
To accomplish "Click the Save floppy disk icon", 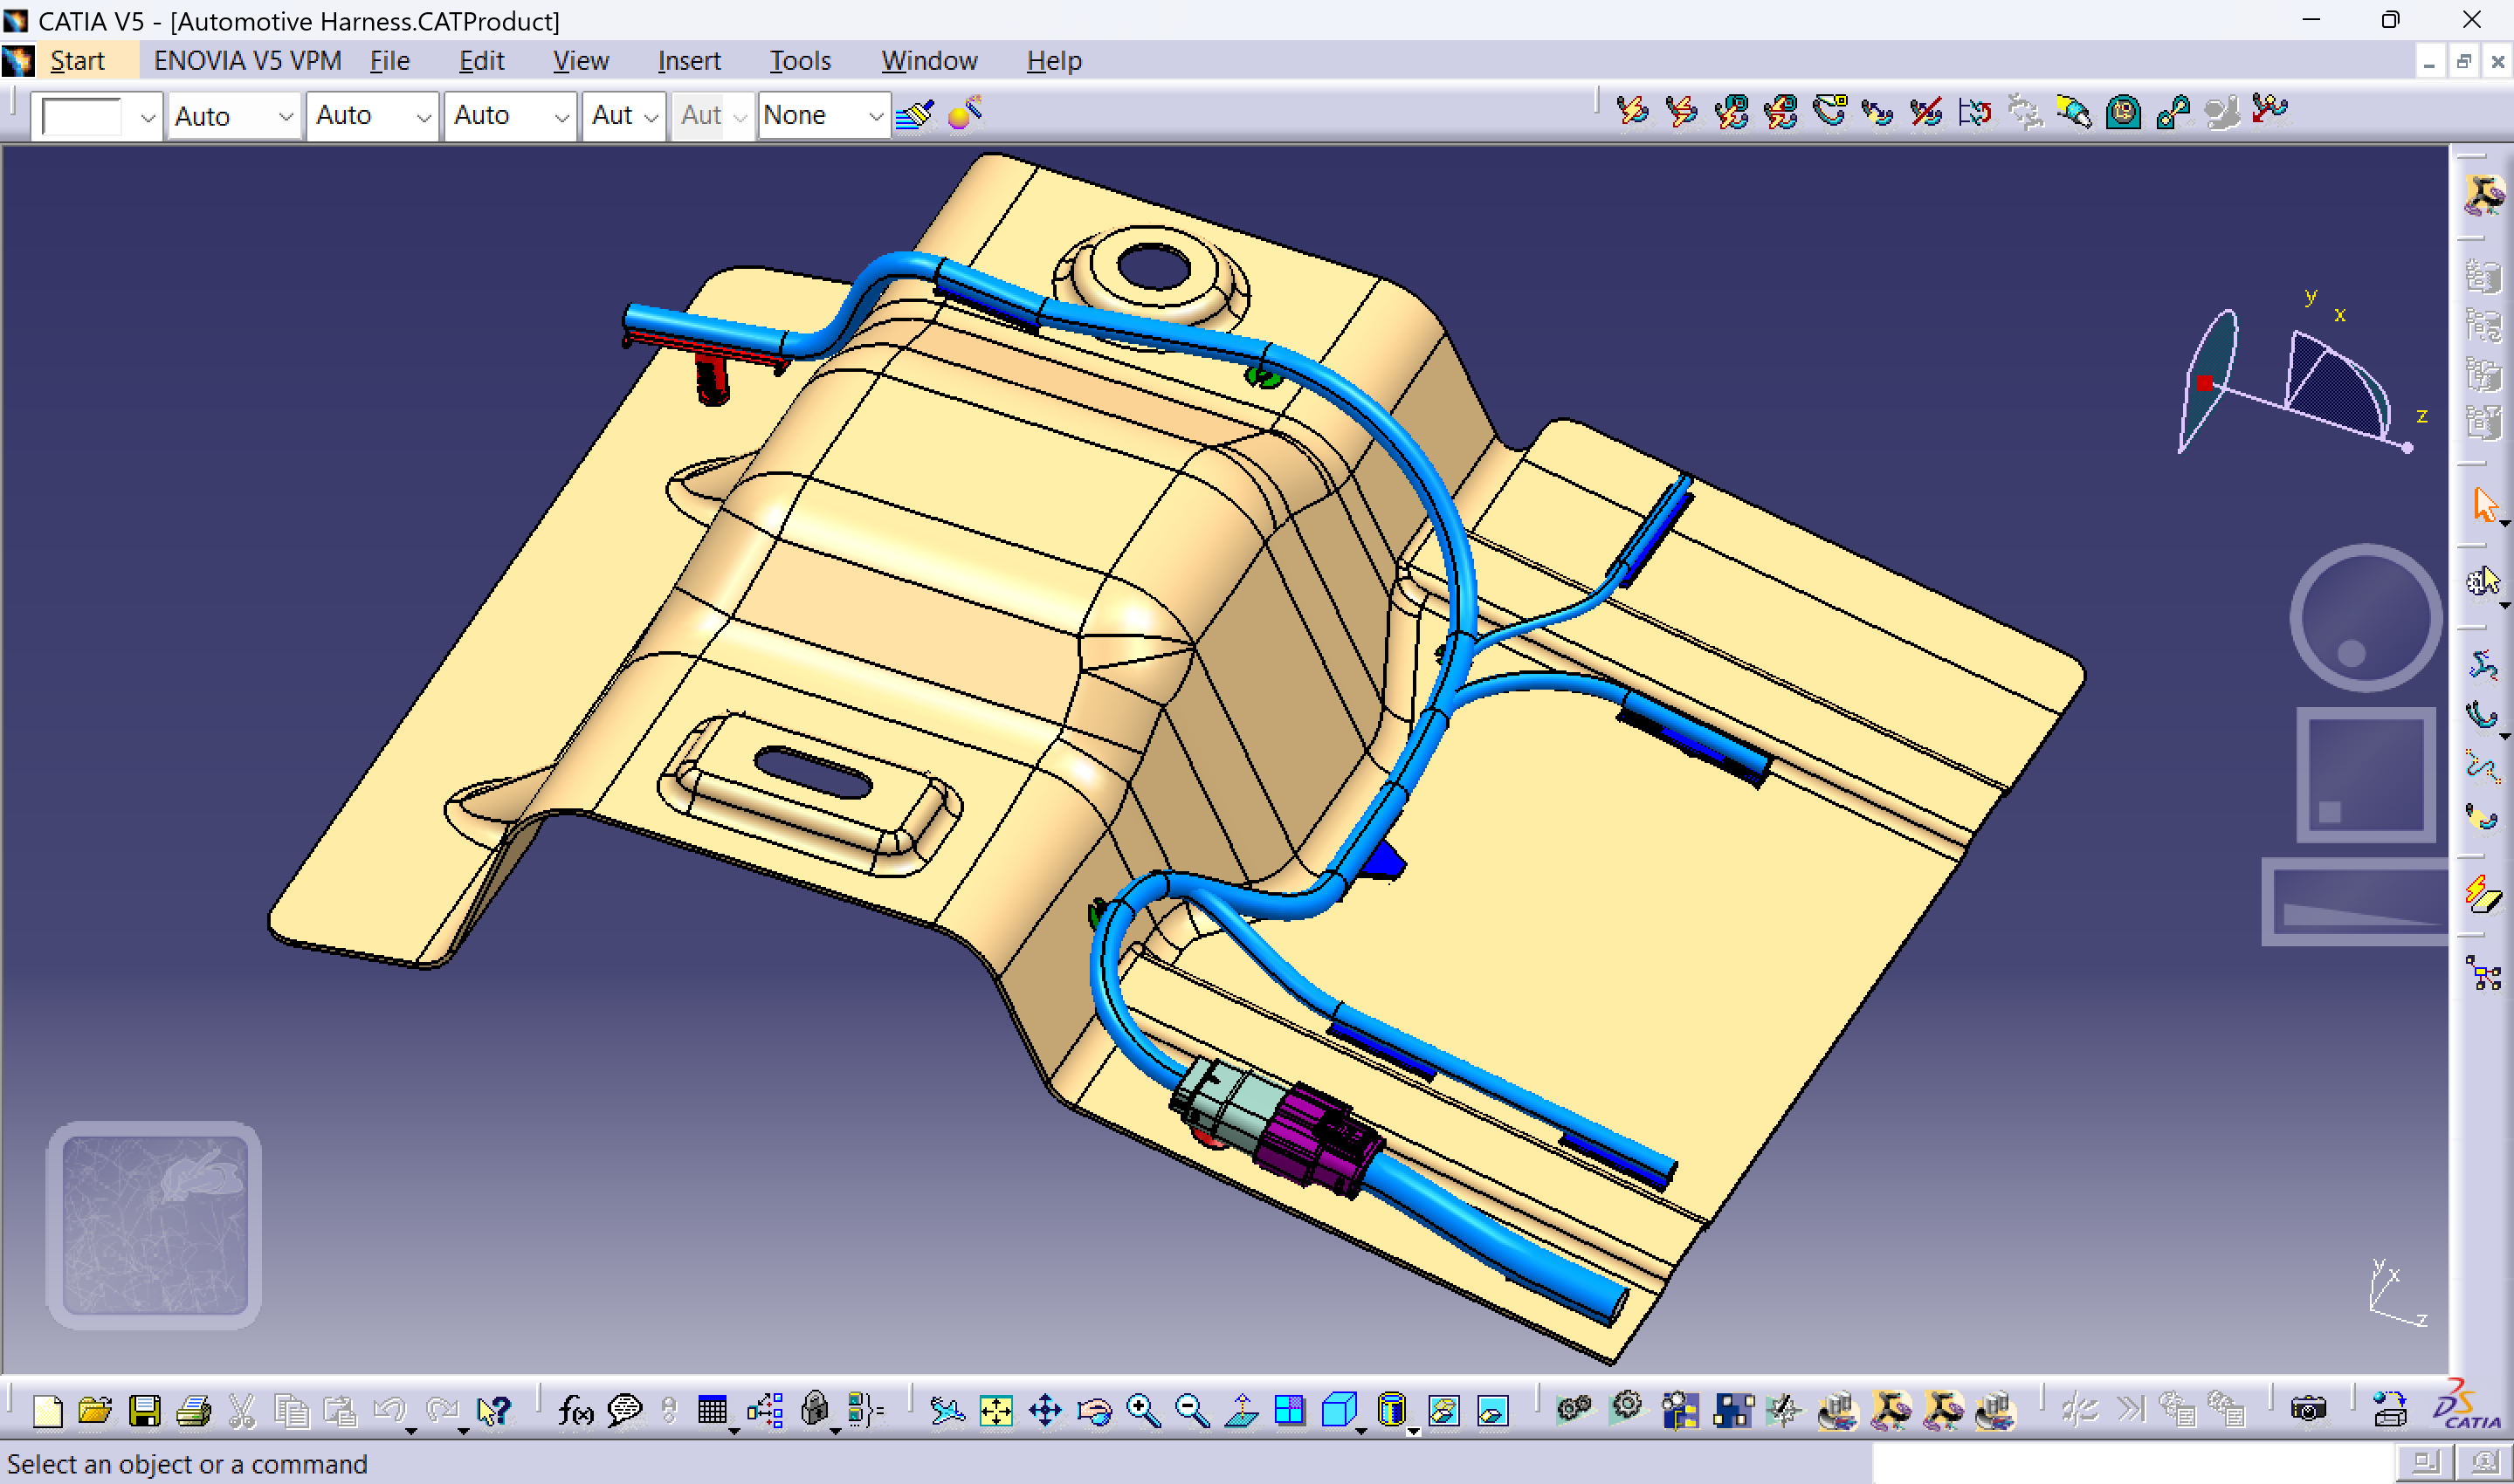I will click(x=145, y=1411).
